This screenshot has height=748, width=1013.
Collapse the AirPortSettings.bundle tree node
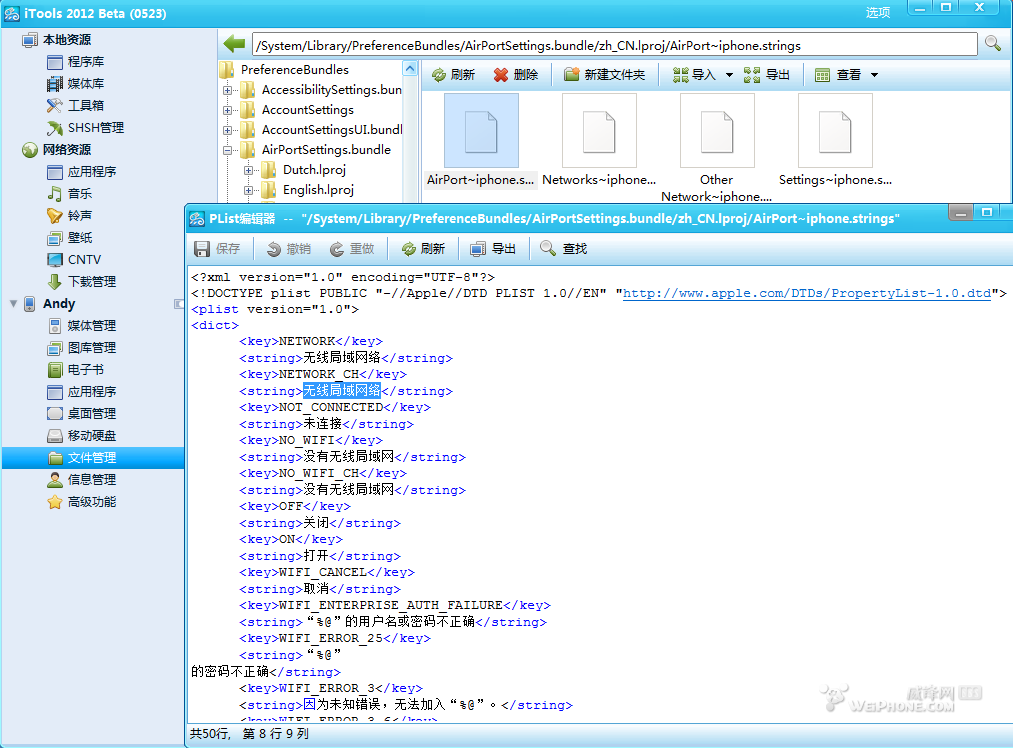(x=228, y=150)
